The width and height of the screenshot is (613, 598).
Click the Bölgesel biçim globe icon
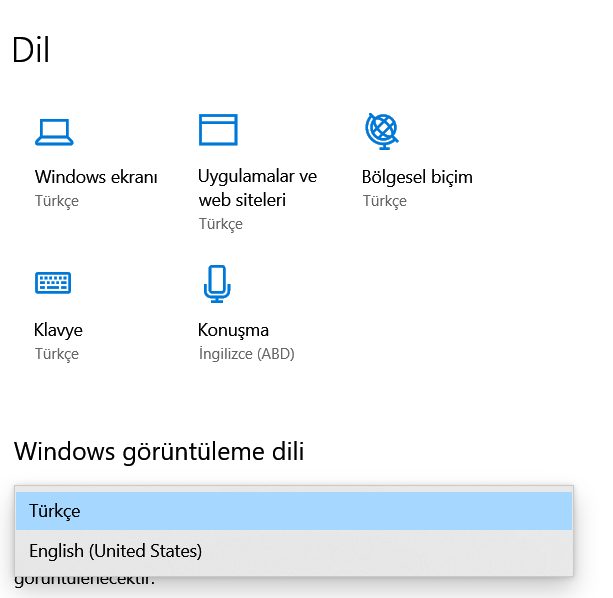tap(381, 131)
